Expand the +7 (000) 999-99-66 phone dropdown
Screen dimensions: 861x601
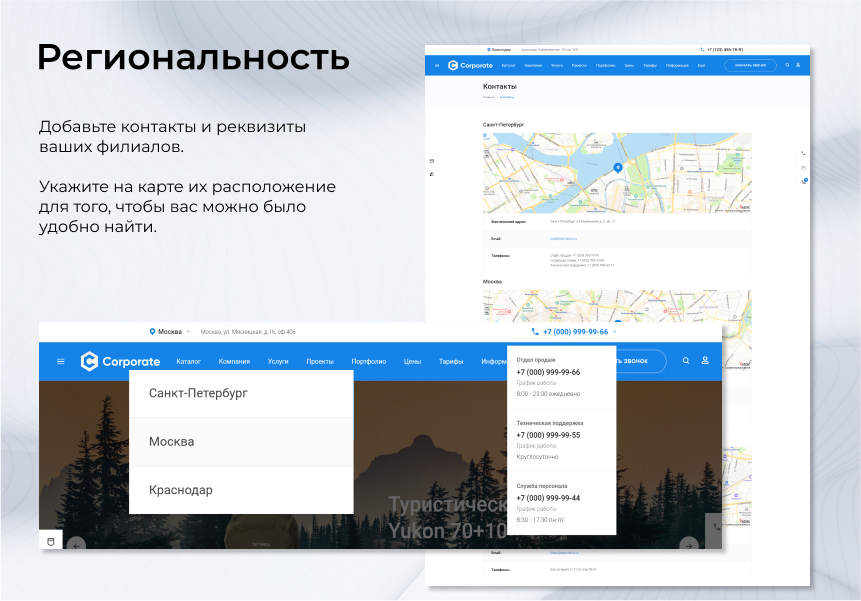(x=576, y=331)
